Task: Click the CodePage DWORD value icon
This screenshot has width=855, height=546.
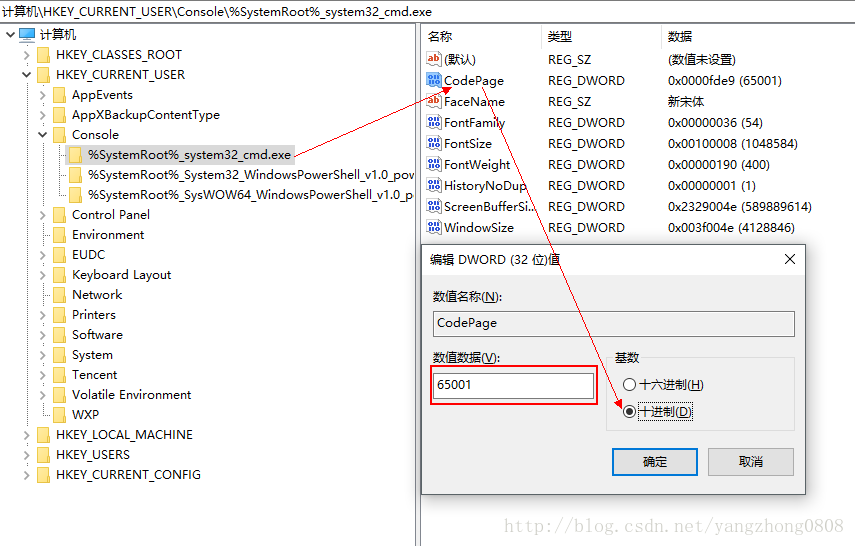Action: [x=434, y=80]
